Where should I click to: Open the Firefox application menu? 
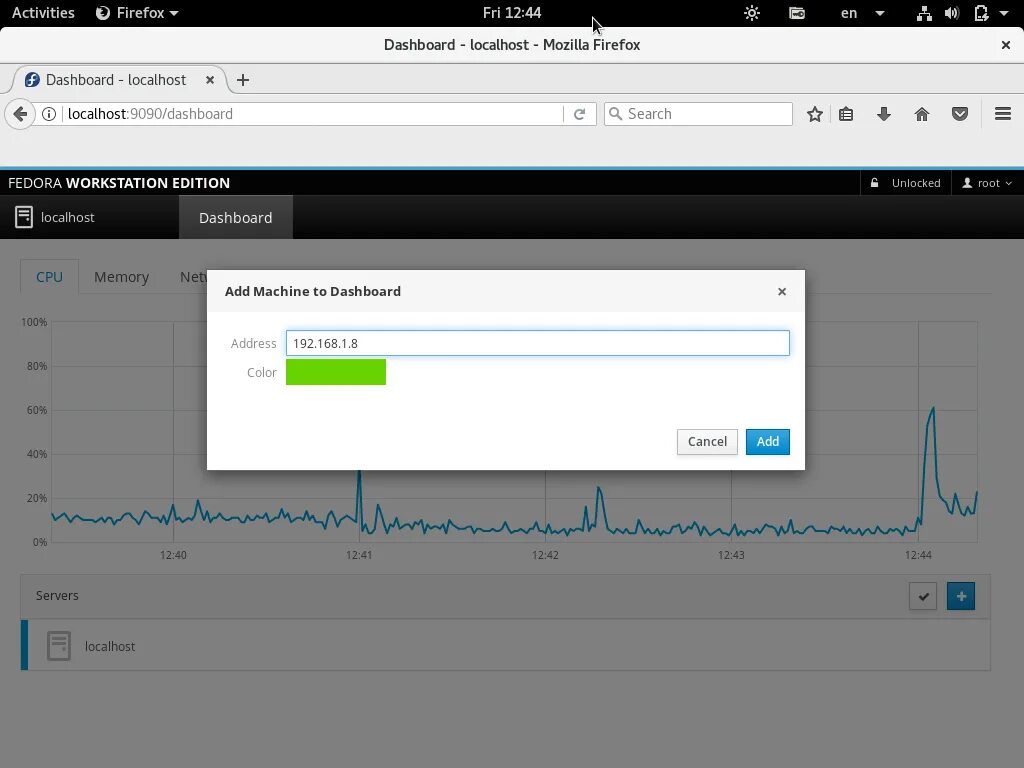[x=137, y=13]
